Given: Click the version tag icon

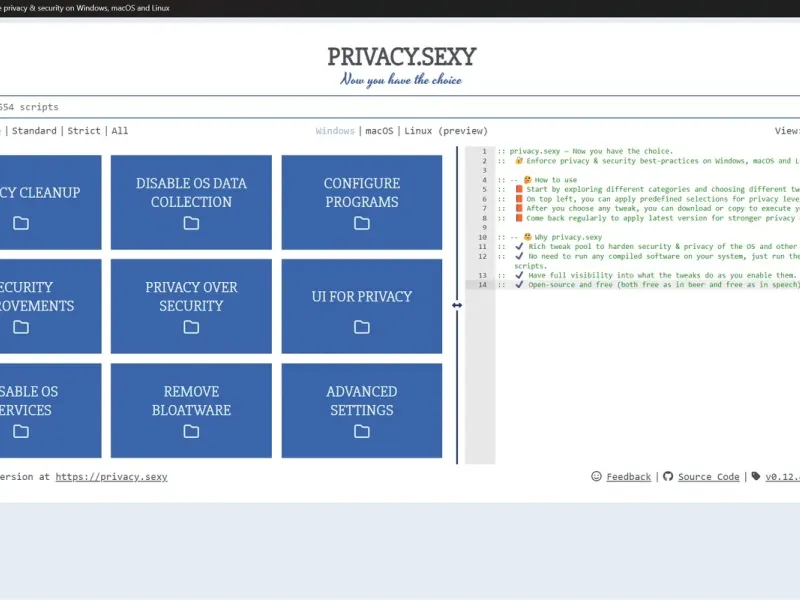Looking at the screenshot, I should tap(756, 476).
